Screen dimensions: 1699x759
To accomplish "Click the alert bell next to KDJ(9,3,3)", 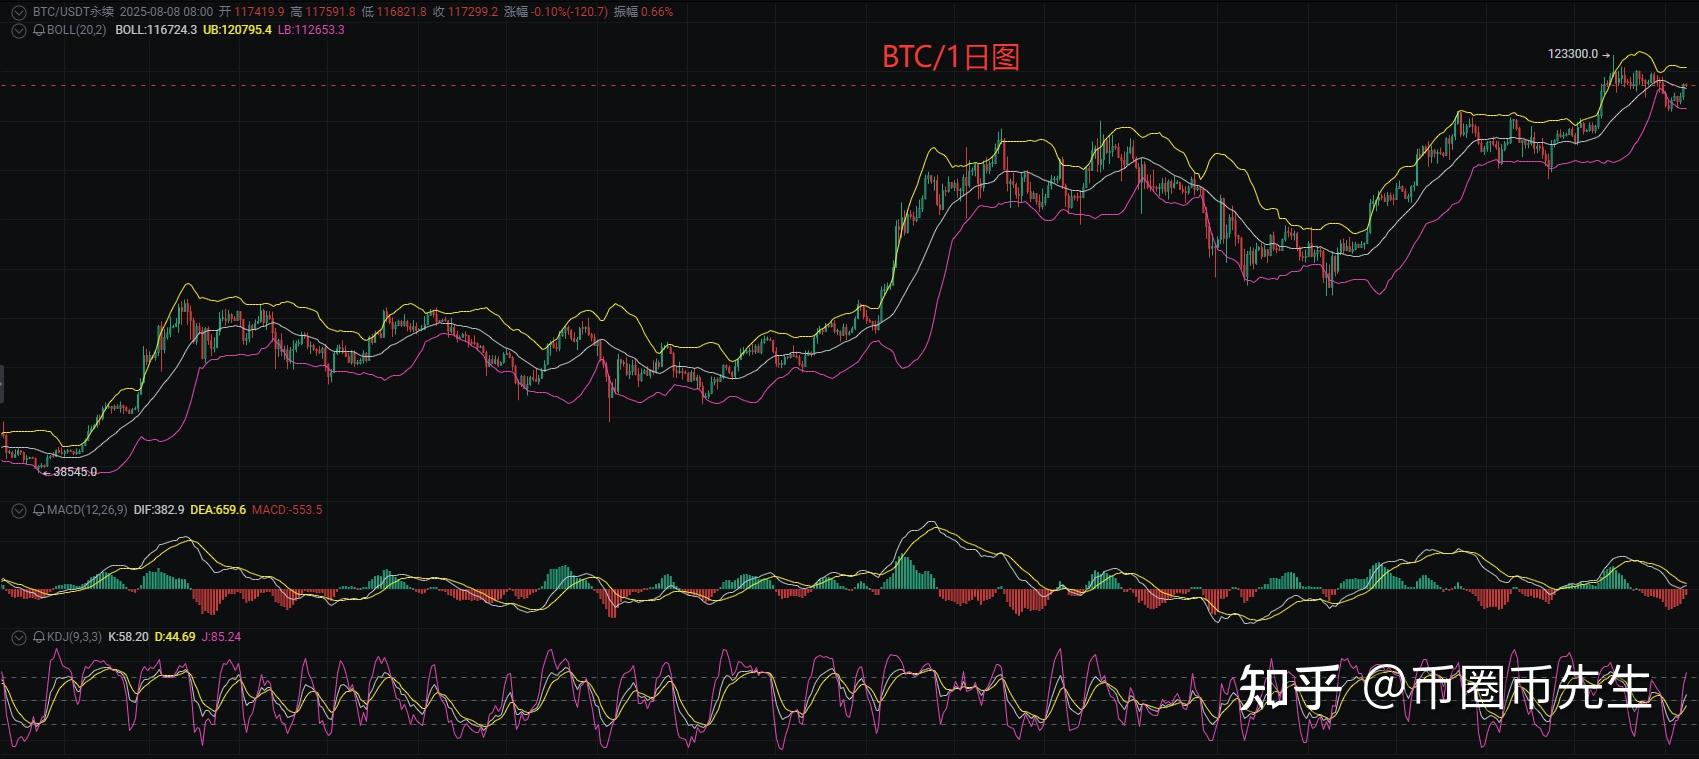I will pos(38,637).
